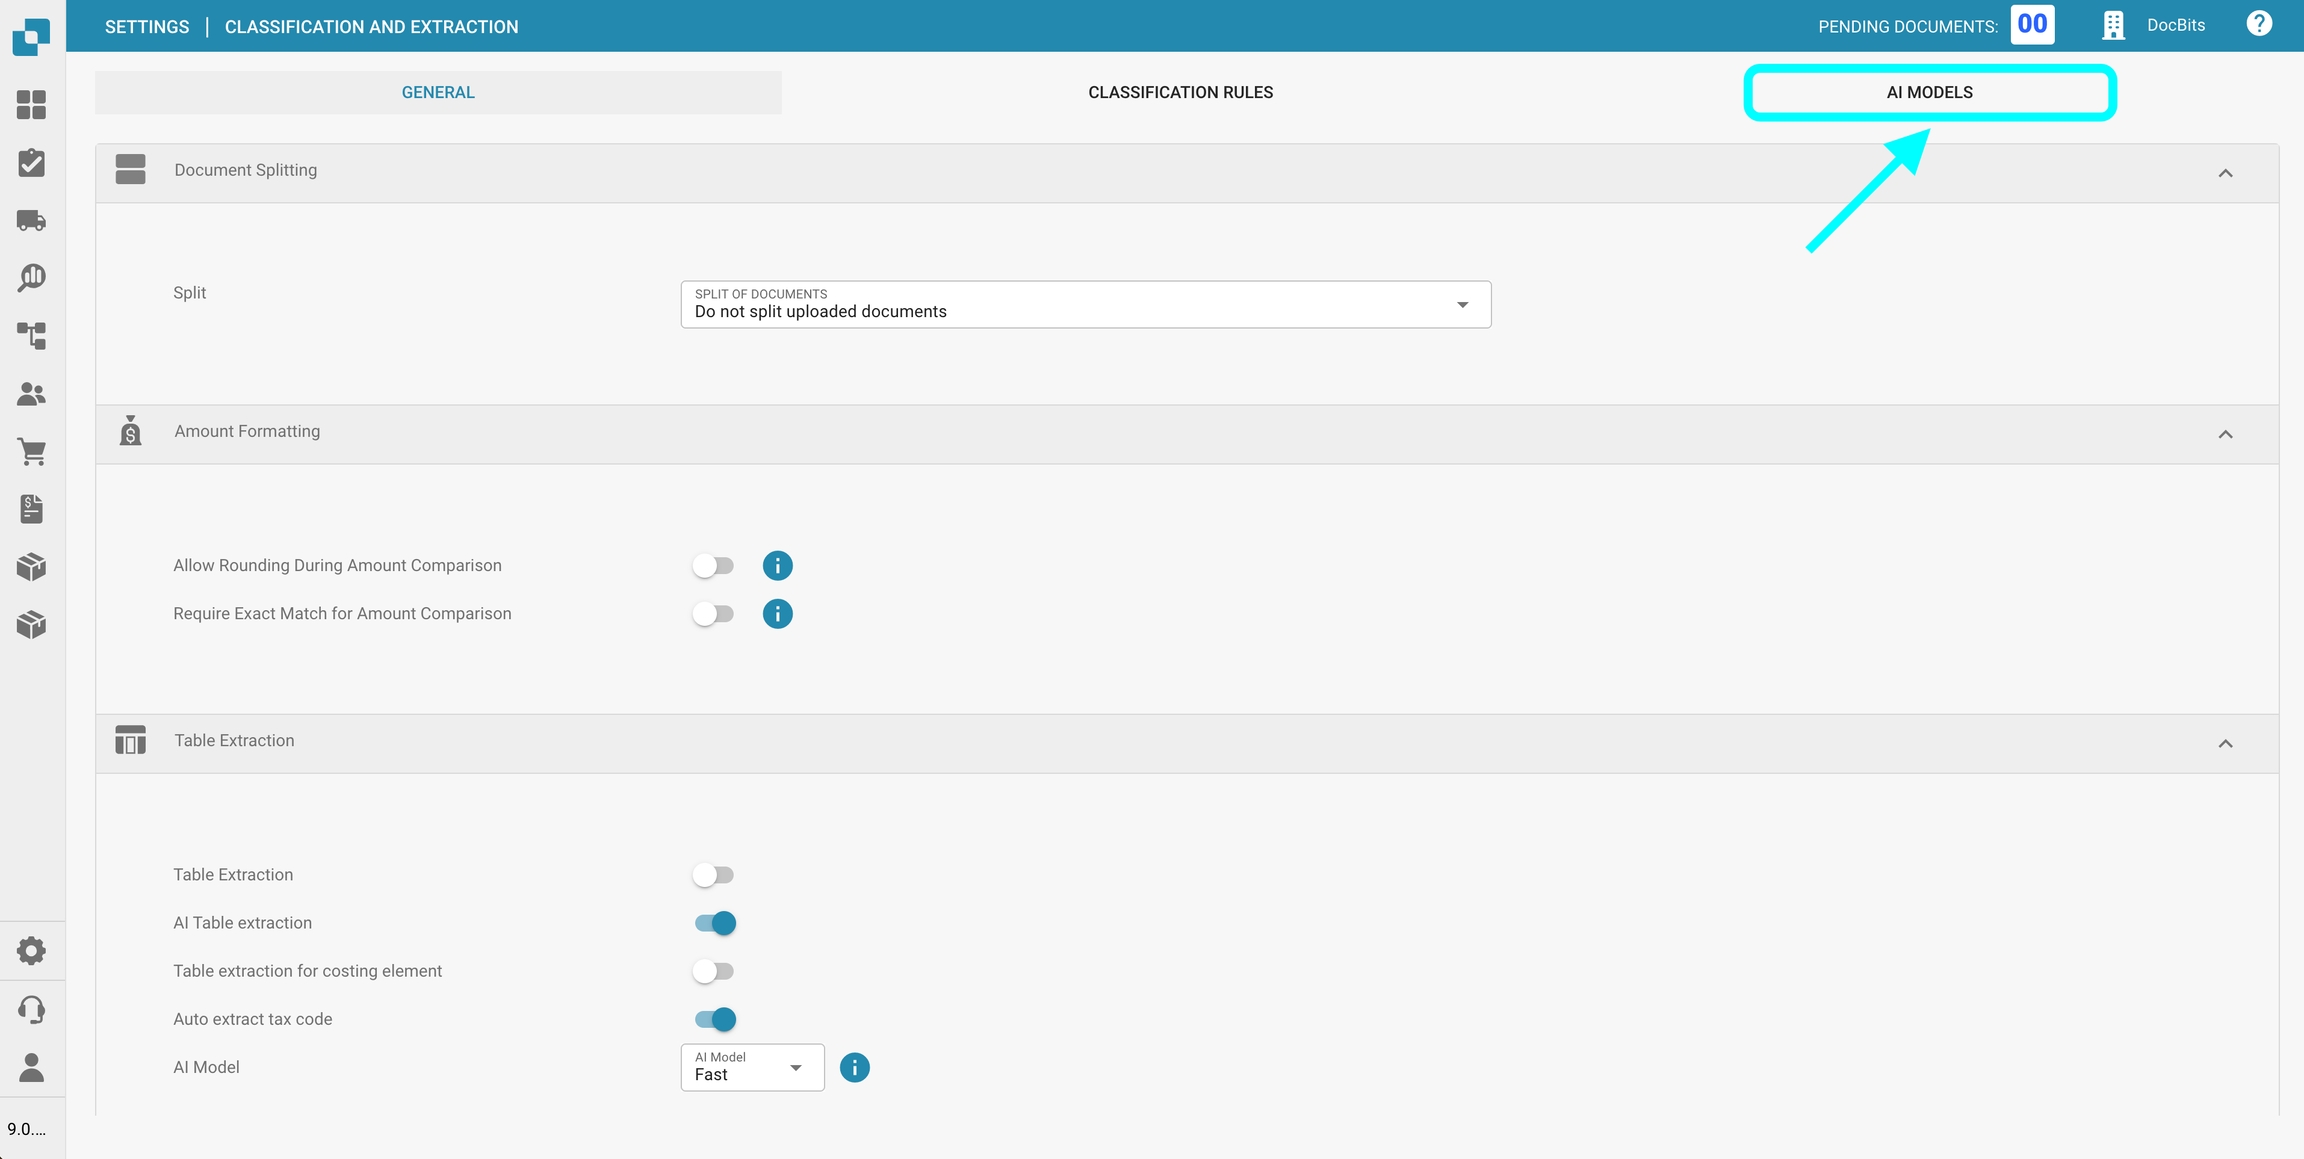Click the shopping cart sidebar icon
2304x1159 pixels.
[31, 452]
